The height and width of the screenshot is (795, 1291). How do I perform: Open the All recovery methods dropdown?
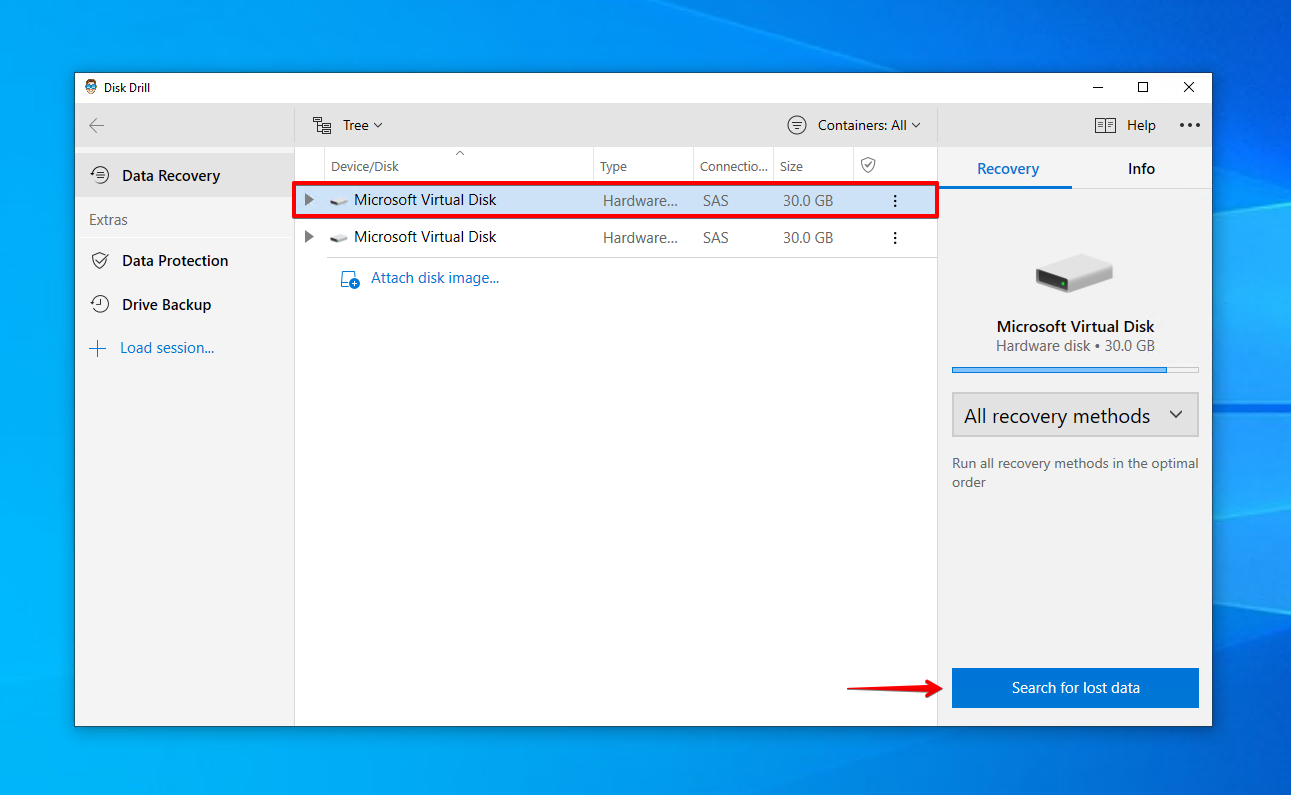coord(1075,415)
